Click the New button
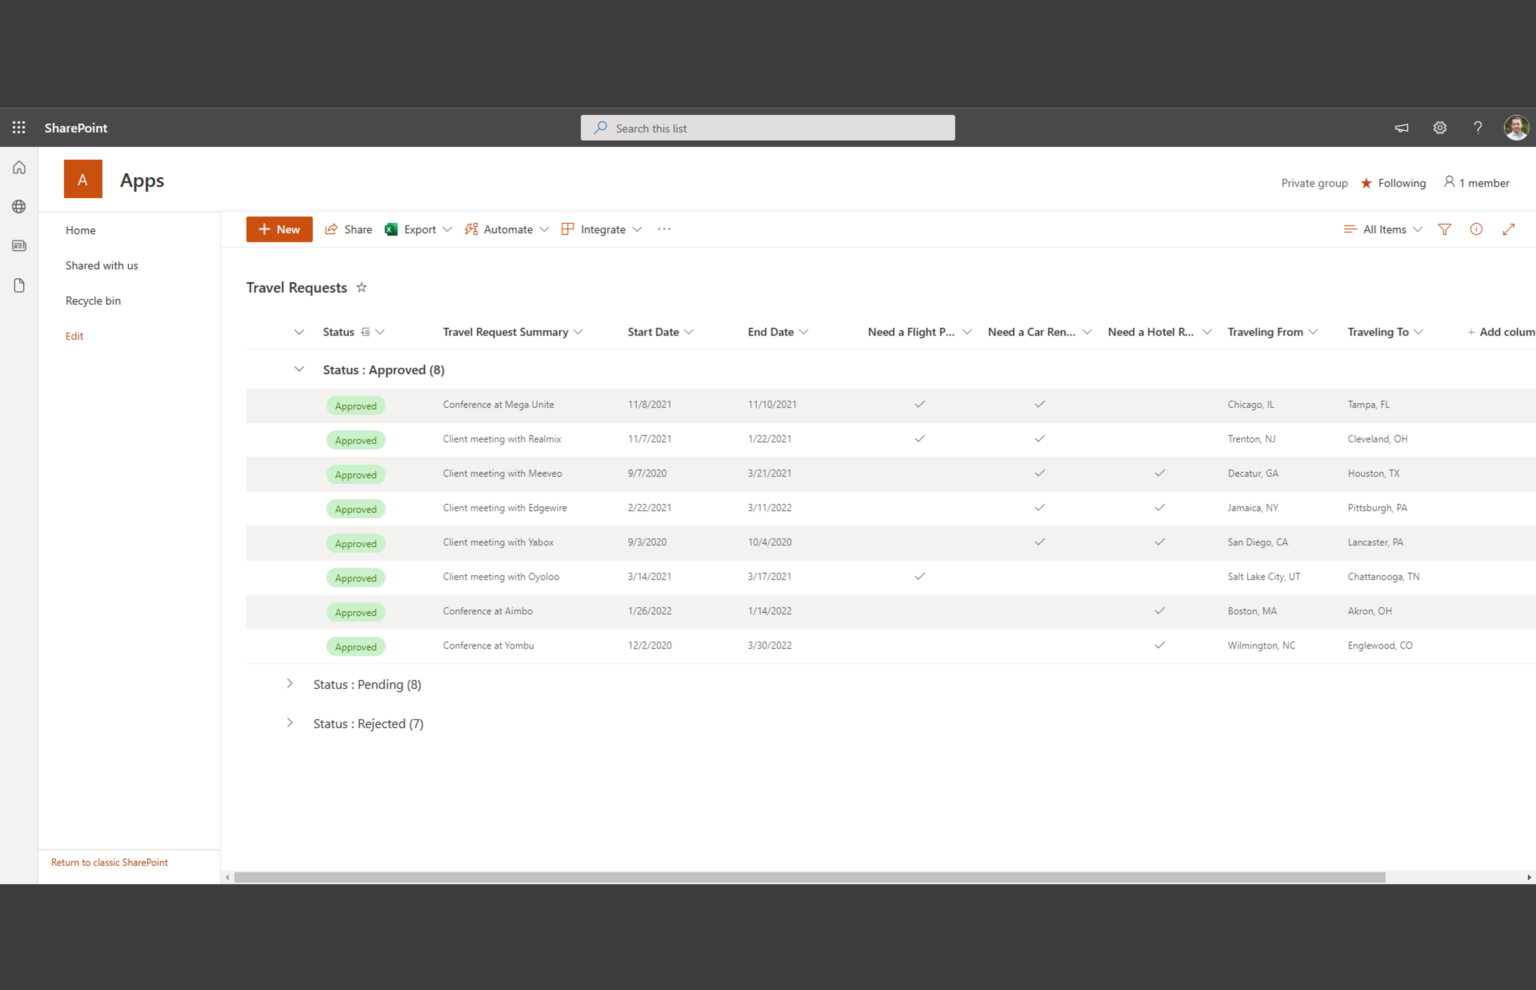 pos(279,229)
